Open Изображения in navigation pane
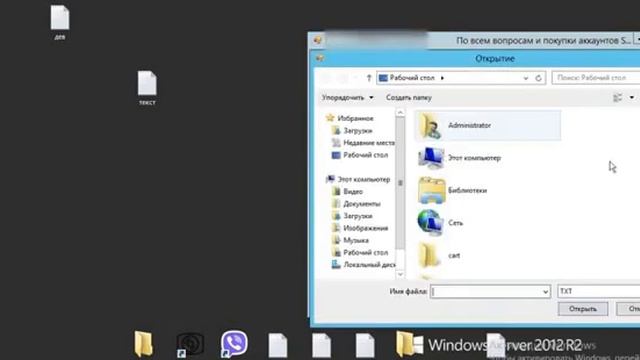The width and height of the screenshot is (640, 360). pyautogui.click(x=360, y=228)
